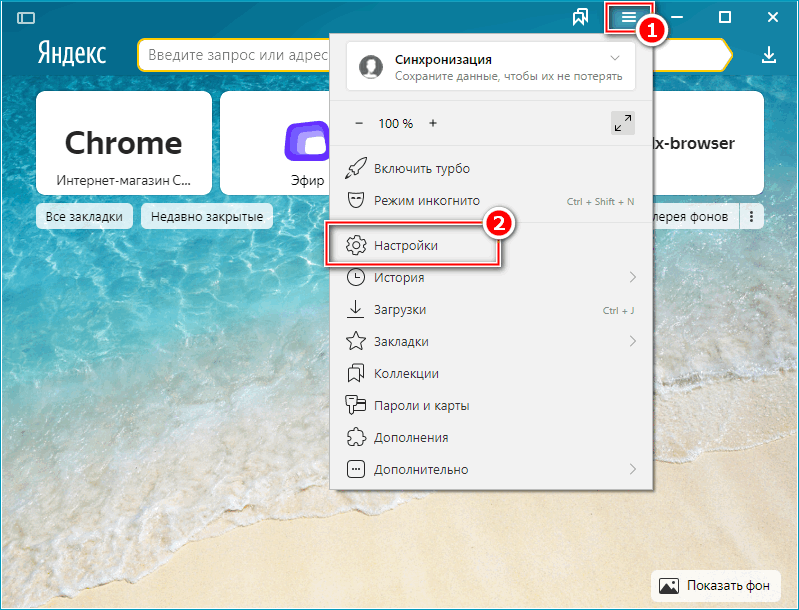This screenshot has height=610, width=799.
Task: Click the hamburger menu icon
Action: click(x=628, y=18)
